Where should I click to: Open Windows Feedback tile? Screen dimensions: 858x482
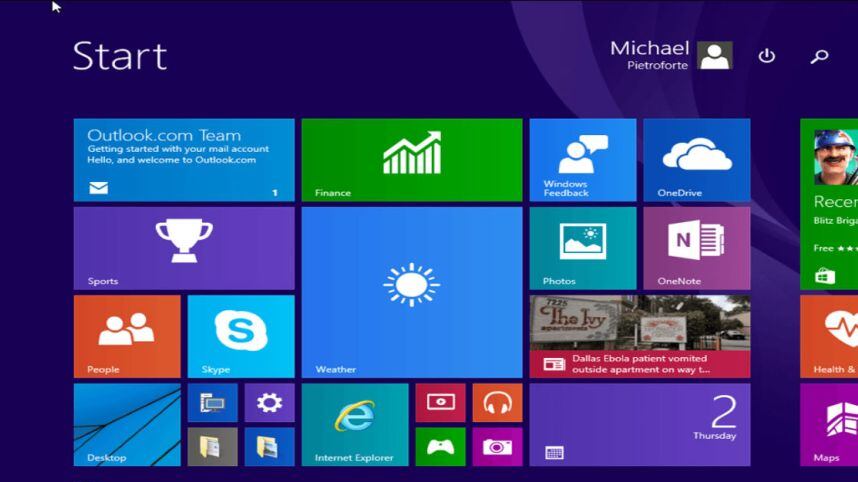[x=582, y=159]
